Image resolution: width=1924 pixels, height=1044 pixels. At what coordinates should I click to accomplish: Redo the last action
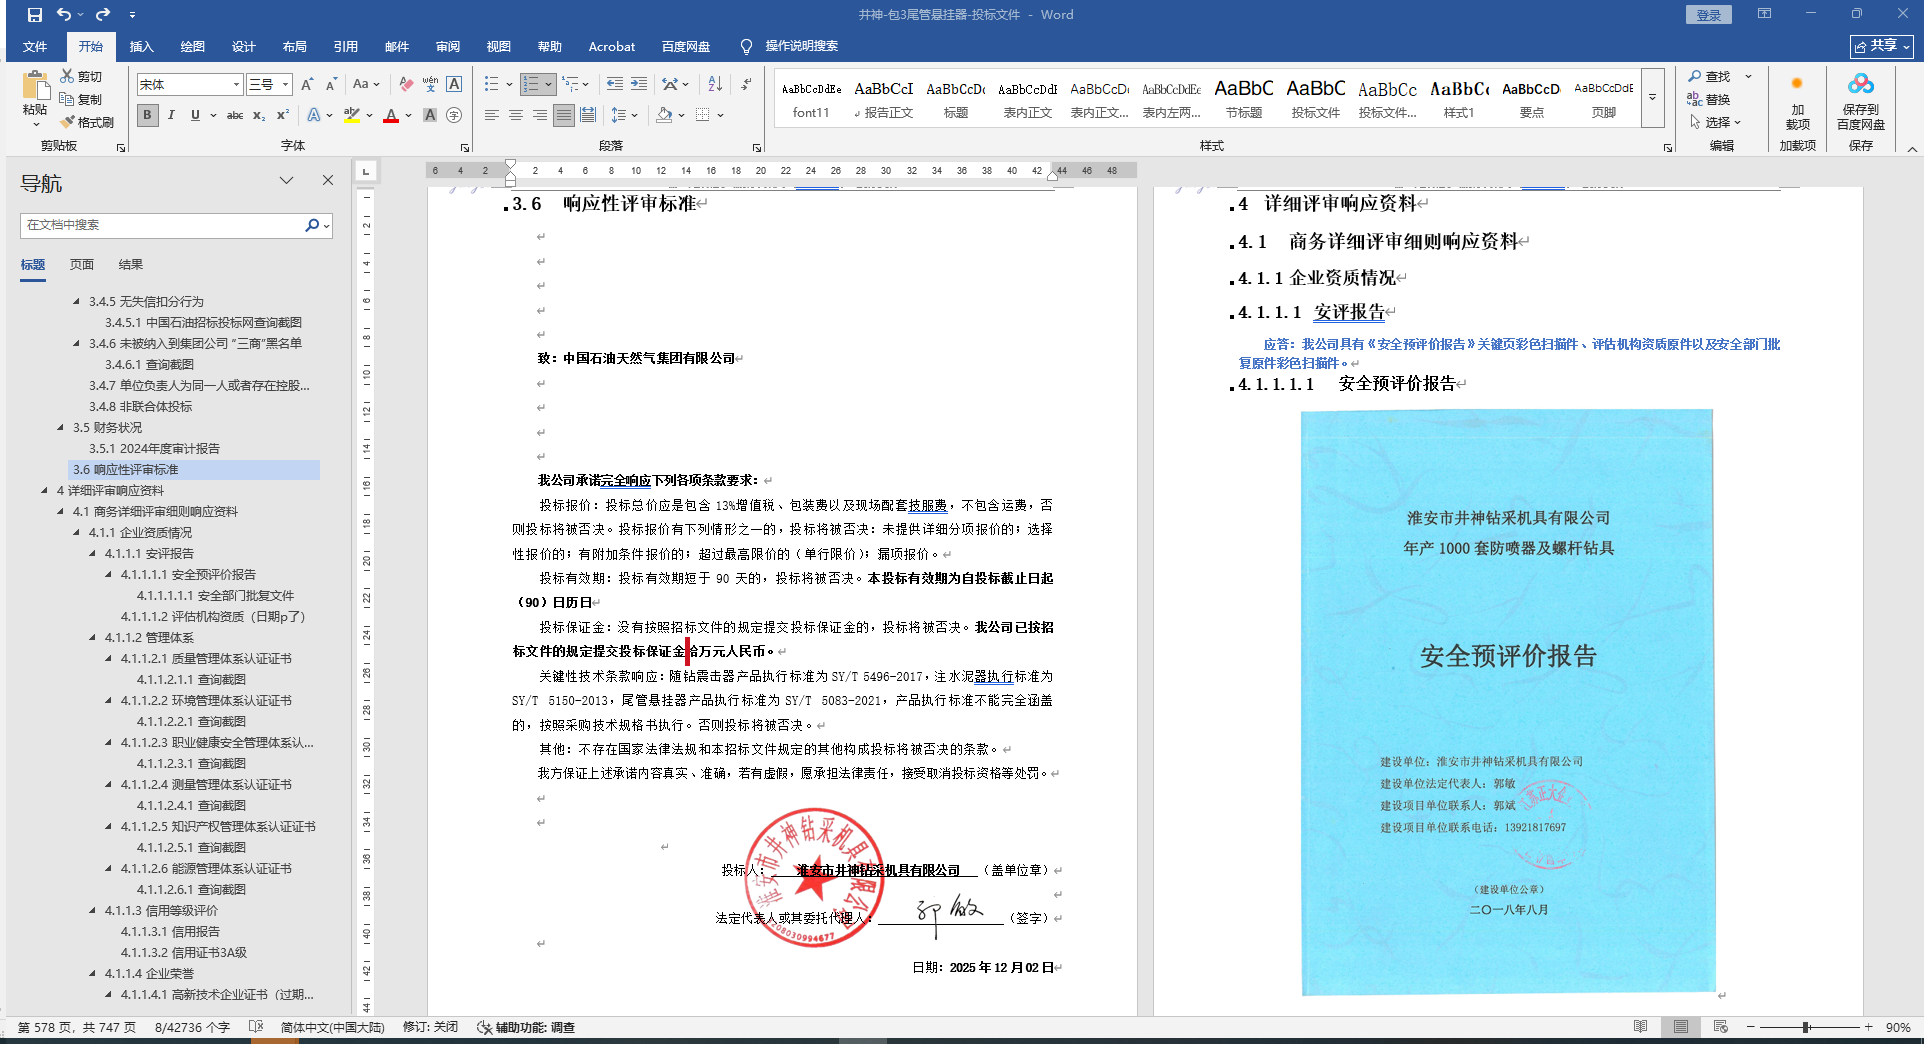(x=103, y=15)
